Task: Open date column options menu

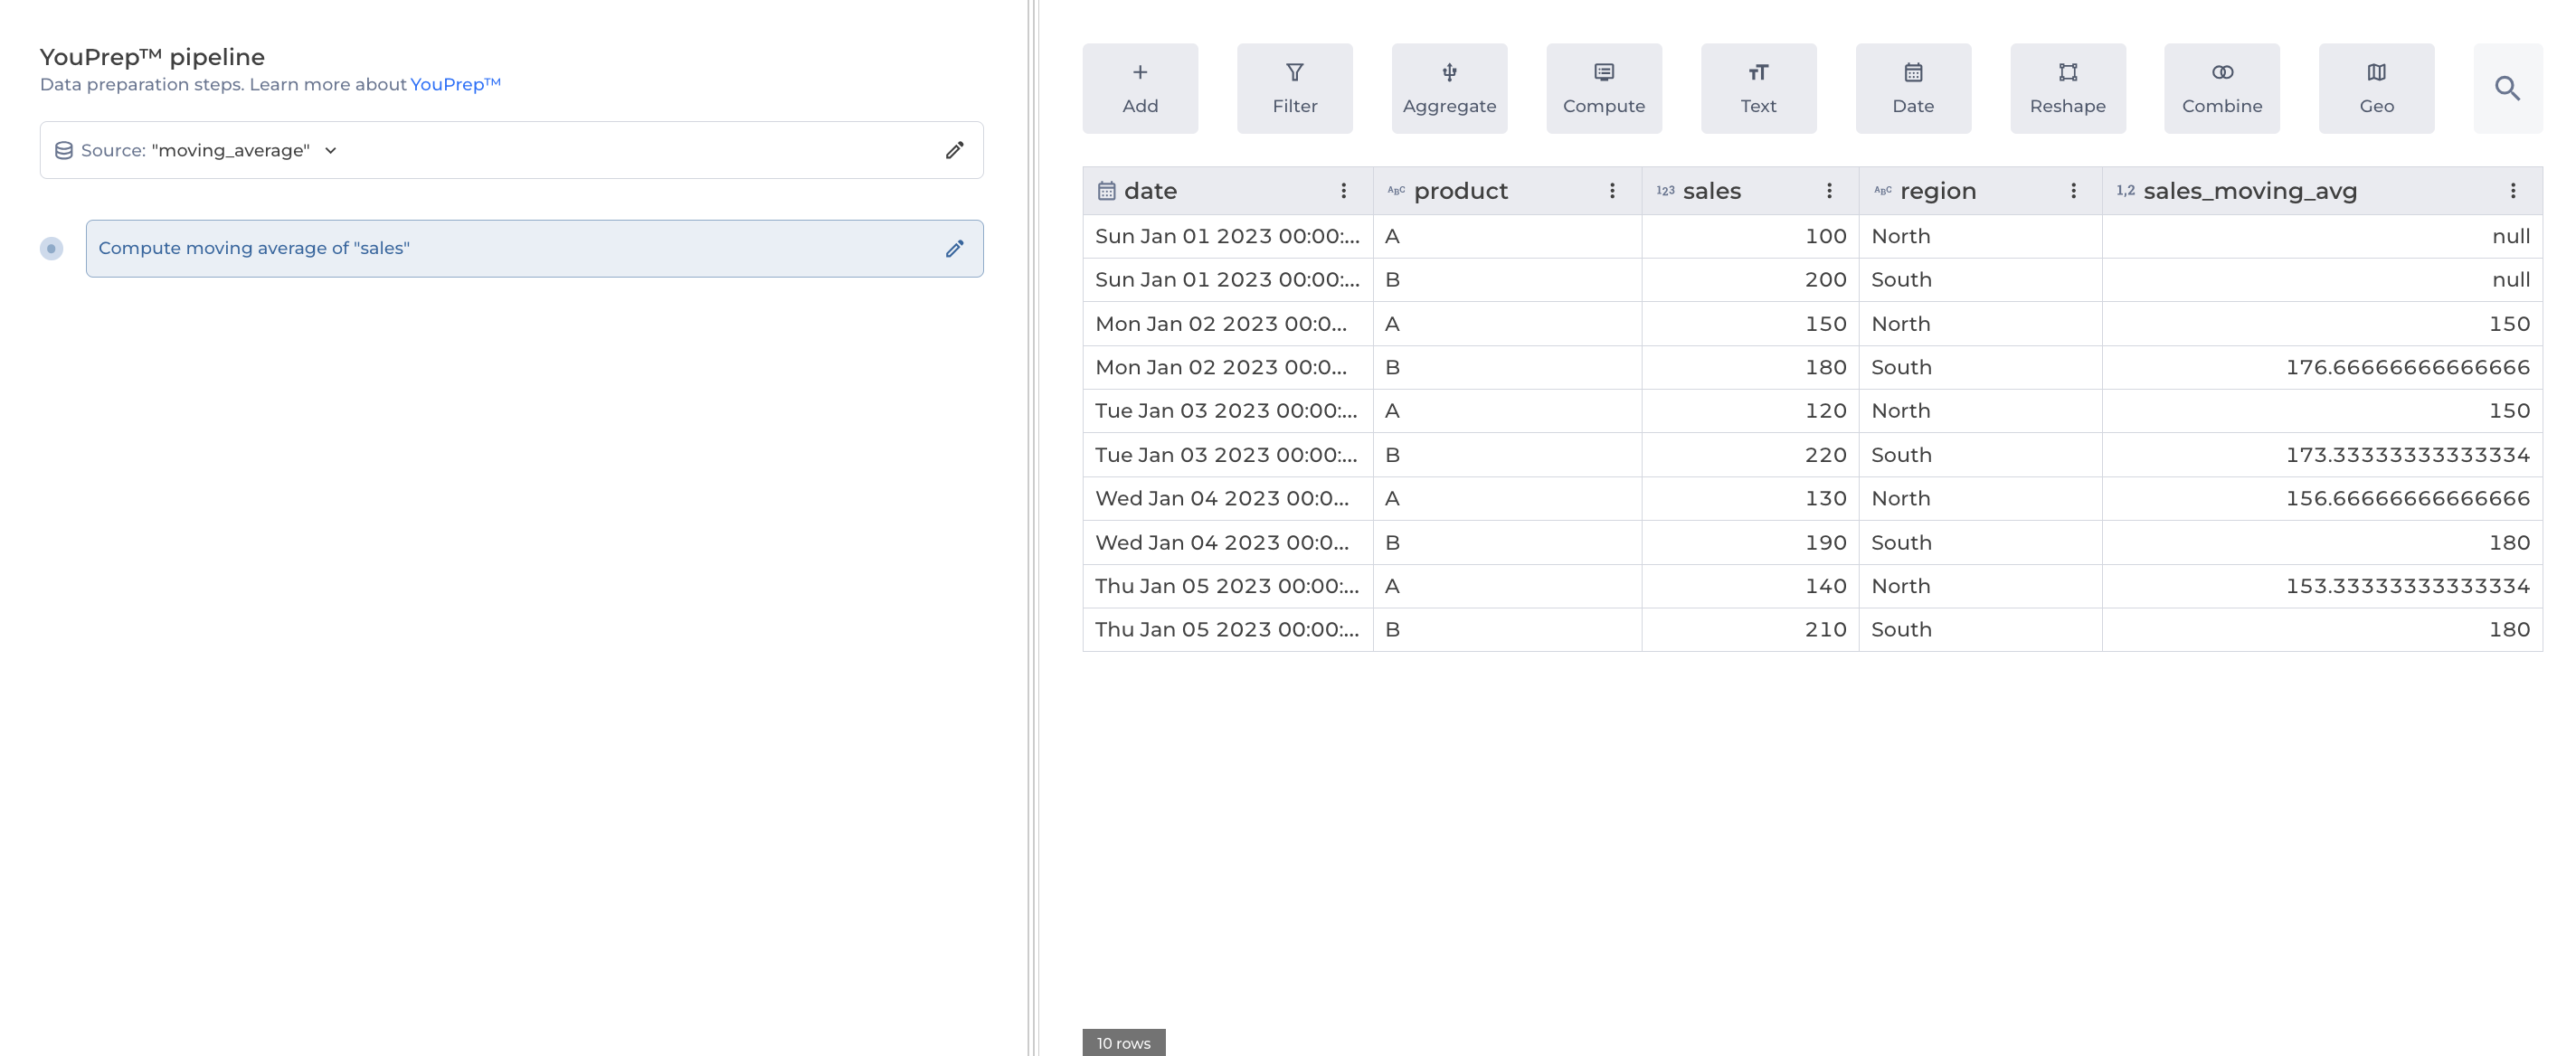Action: click(x=1343, y=191)
